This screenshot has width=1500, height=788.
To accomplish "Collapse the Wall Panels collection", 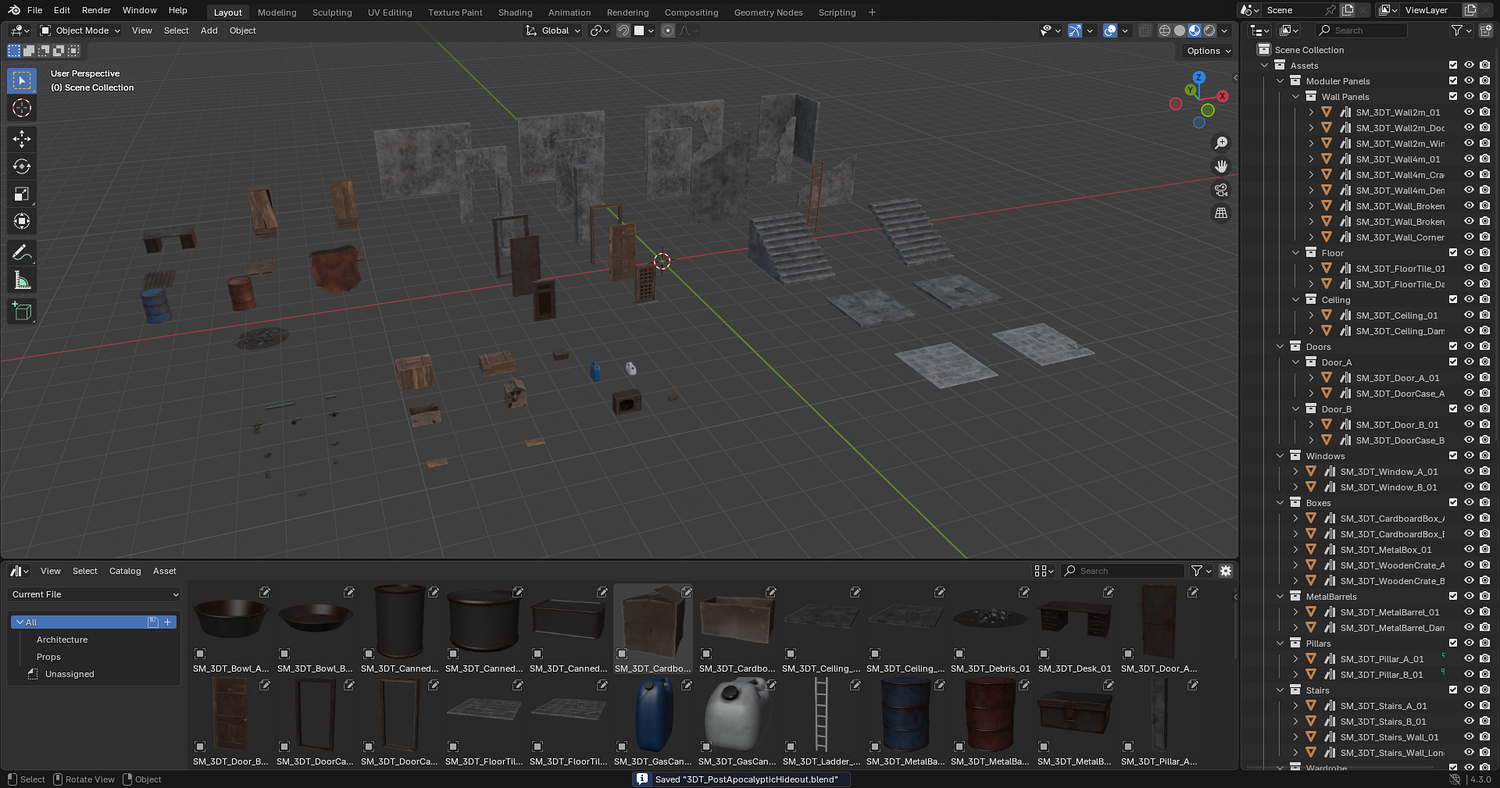I will click(x=1296, y=97).
